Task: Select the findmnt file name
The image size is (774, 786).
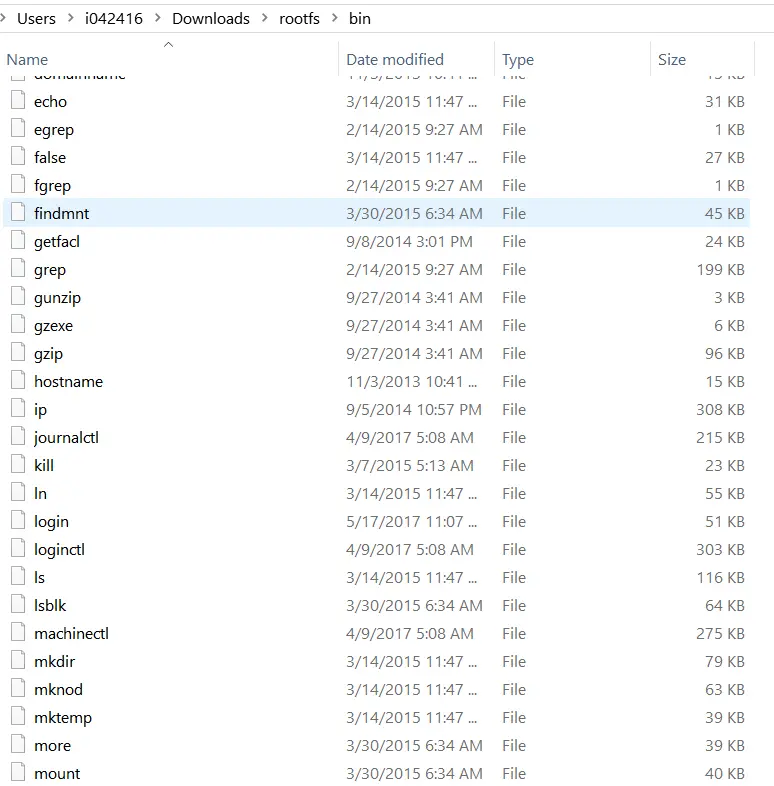Action: [61, 214]
